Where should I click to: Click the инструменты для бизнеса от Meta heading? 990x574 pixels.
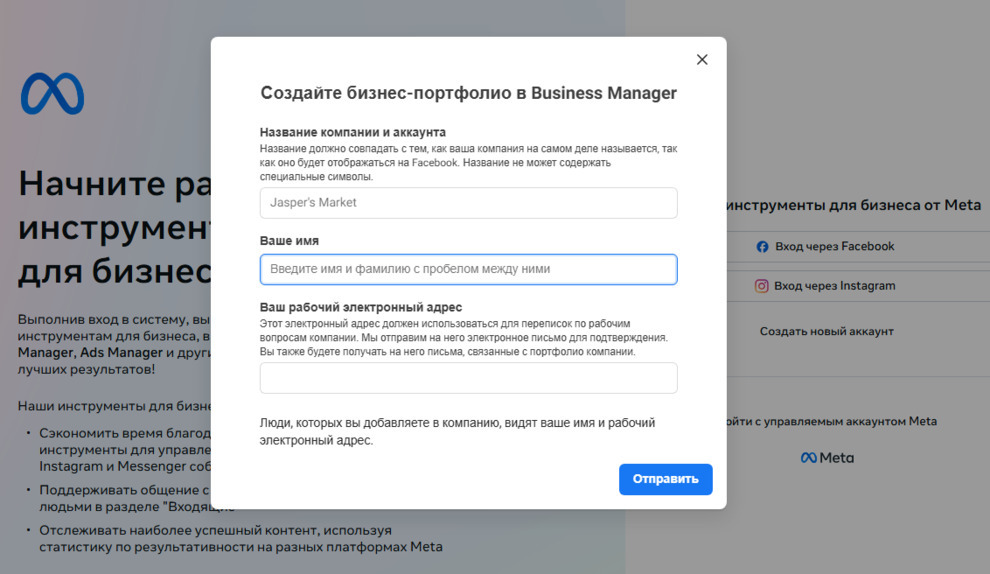point(852,205)
